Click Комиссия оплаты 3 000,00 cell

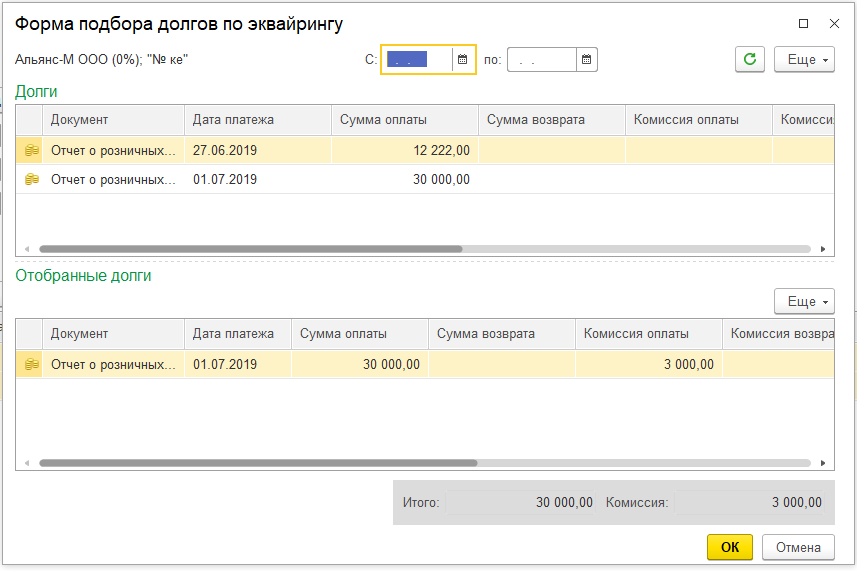coord(647,365)
